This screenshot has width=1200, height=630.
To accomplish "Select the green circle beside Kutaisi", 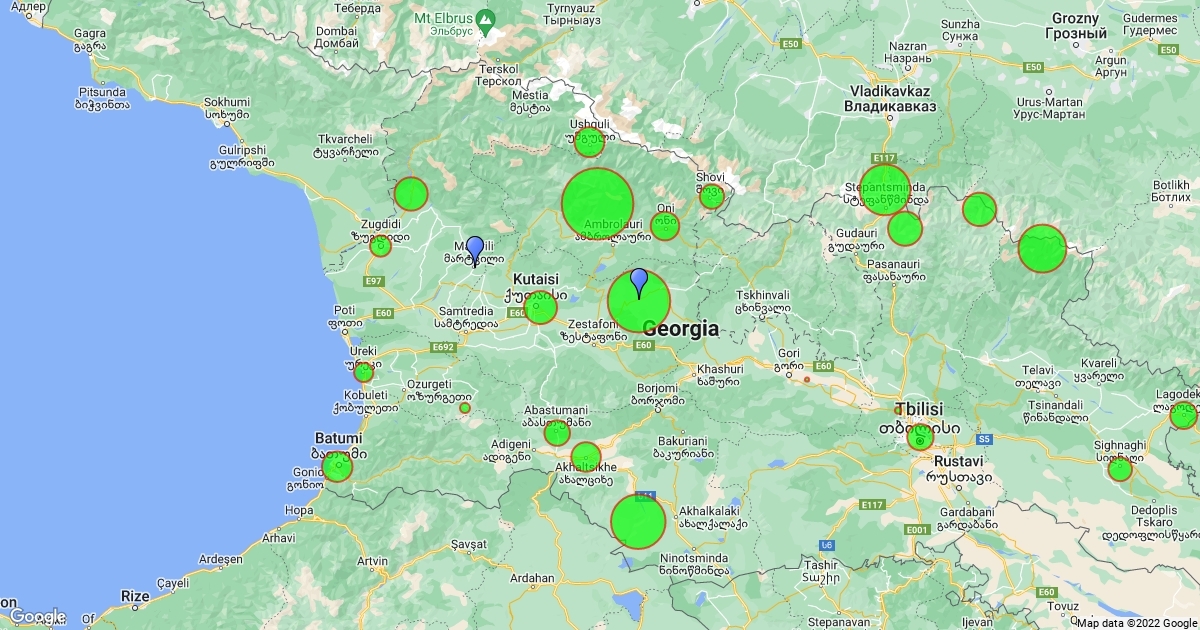I will [540, 307].
